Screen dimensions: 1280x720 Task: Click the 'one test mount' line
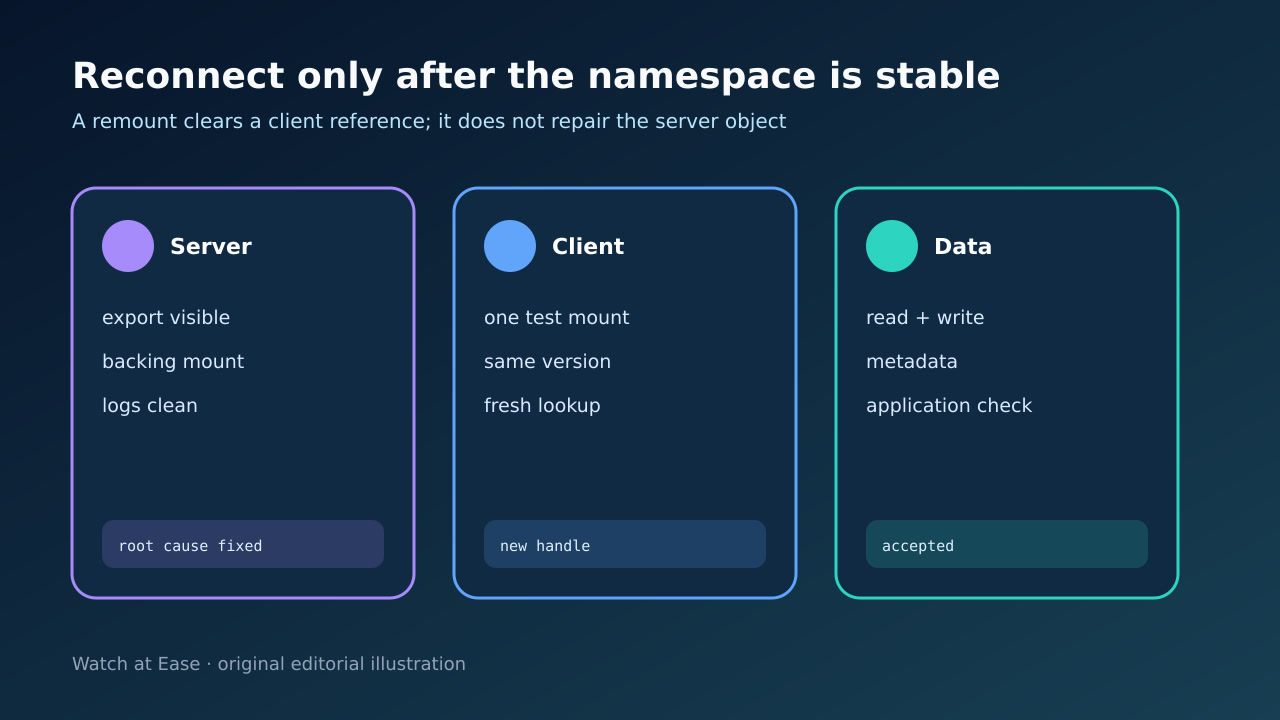557,317
